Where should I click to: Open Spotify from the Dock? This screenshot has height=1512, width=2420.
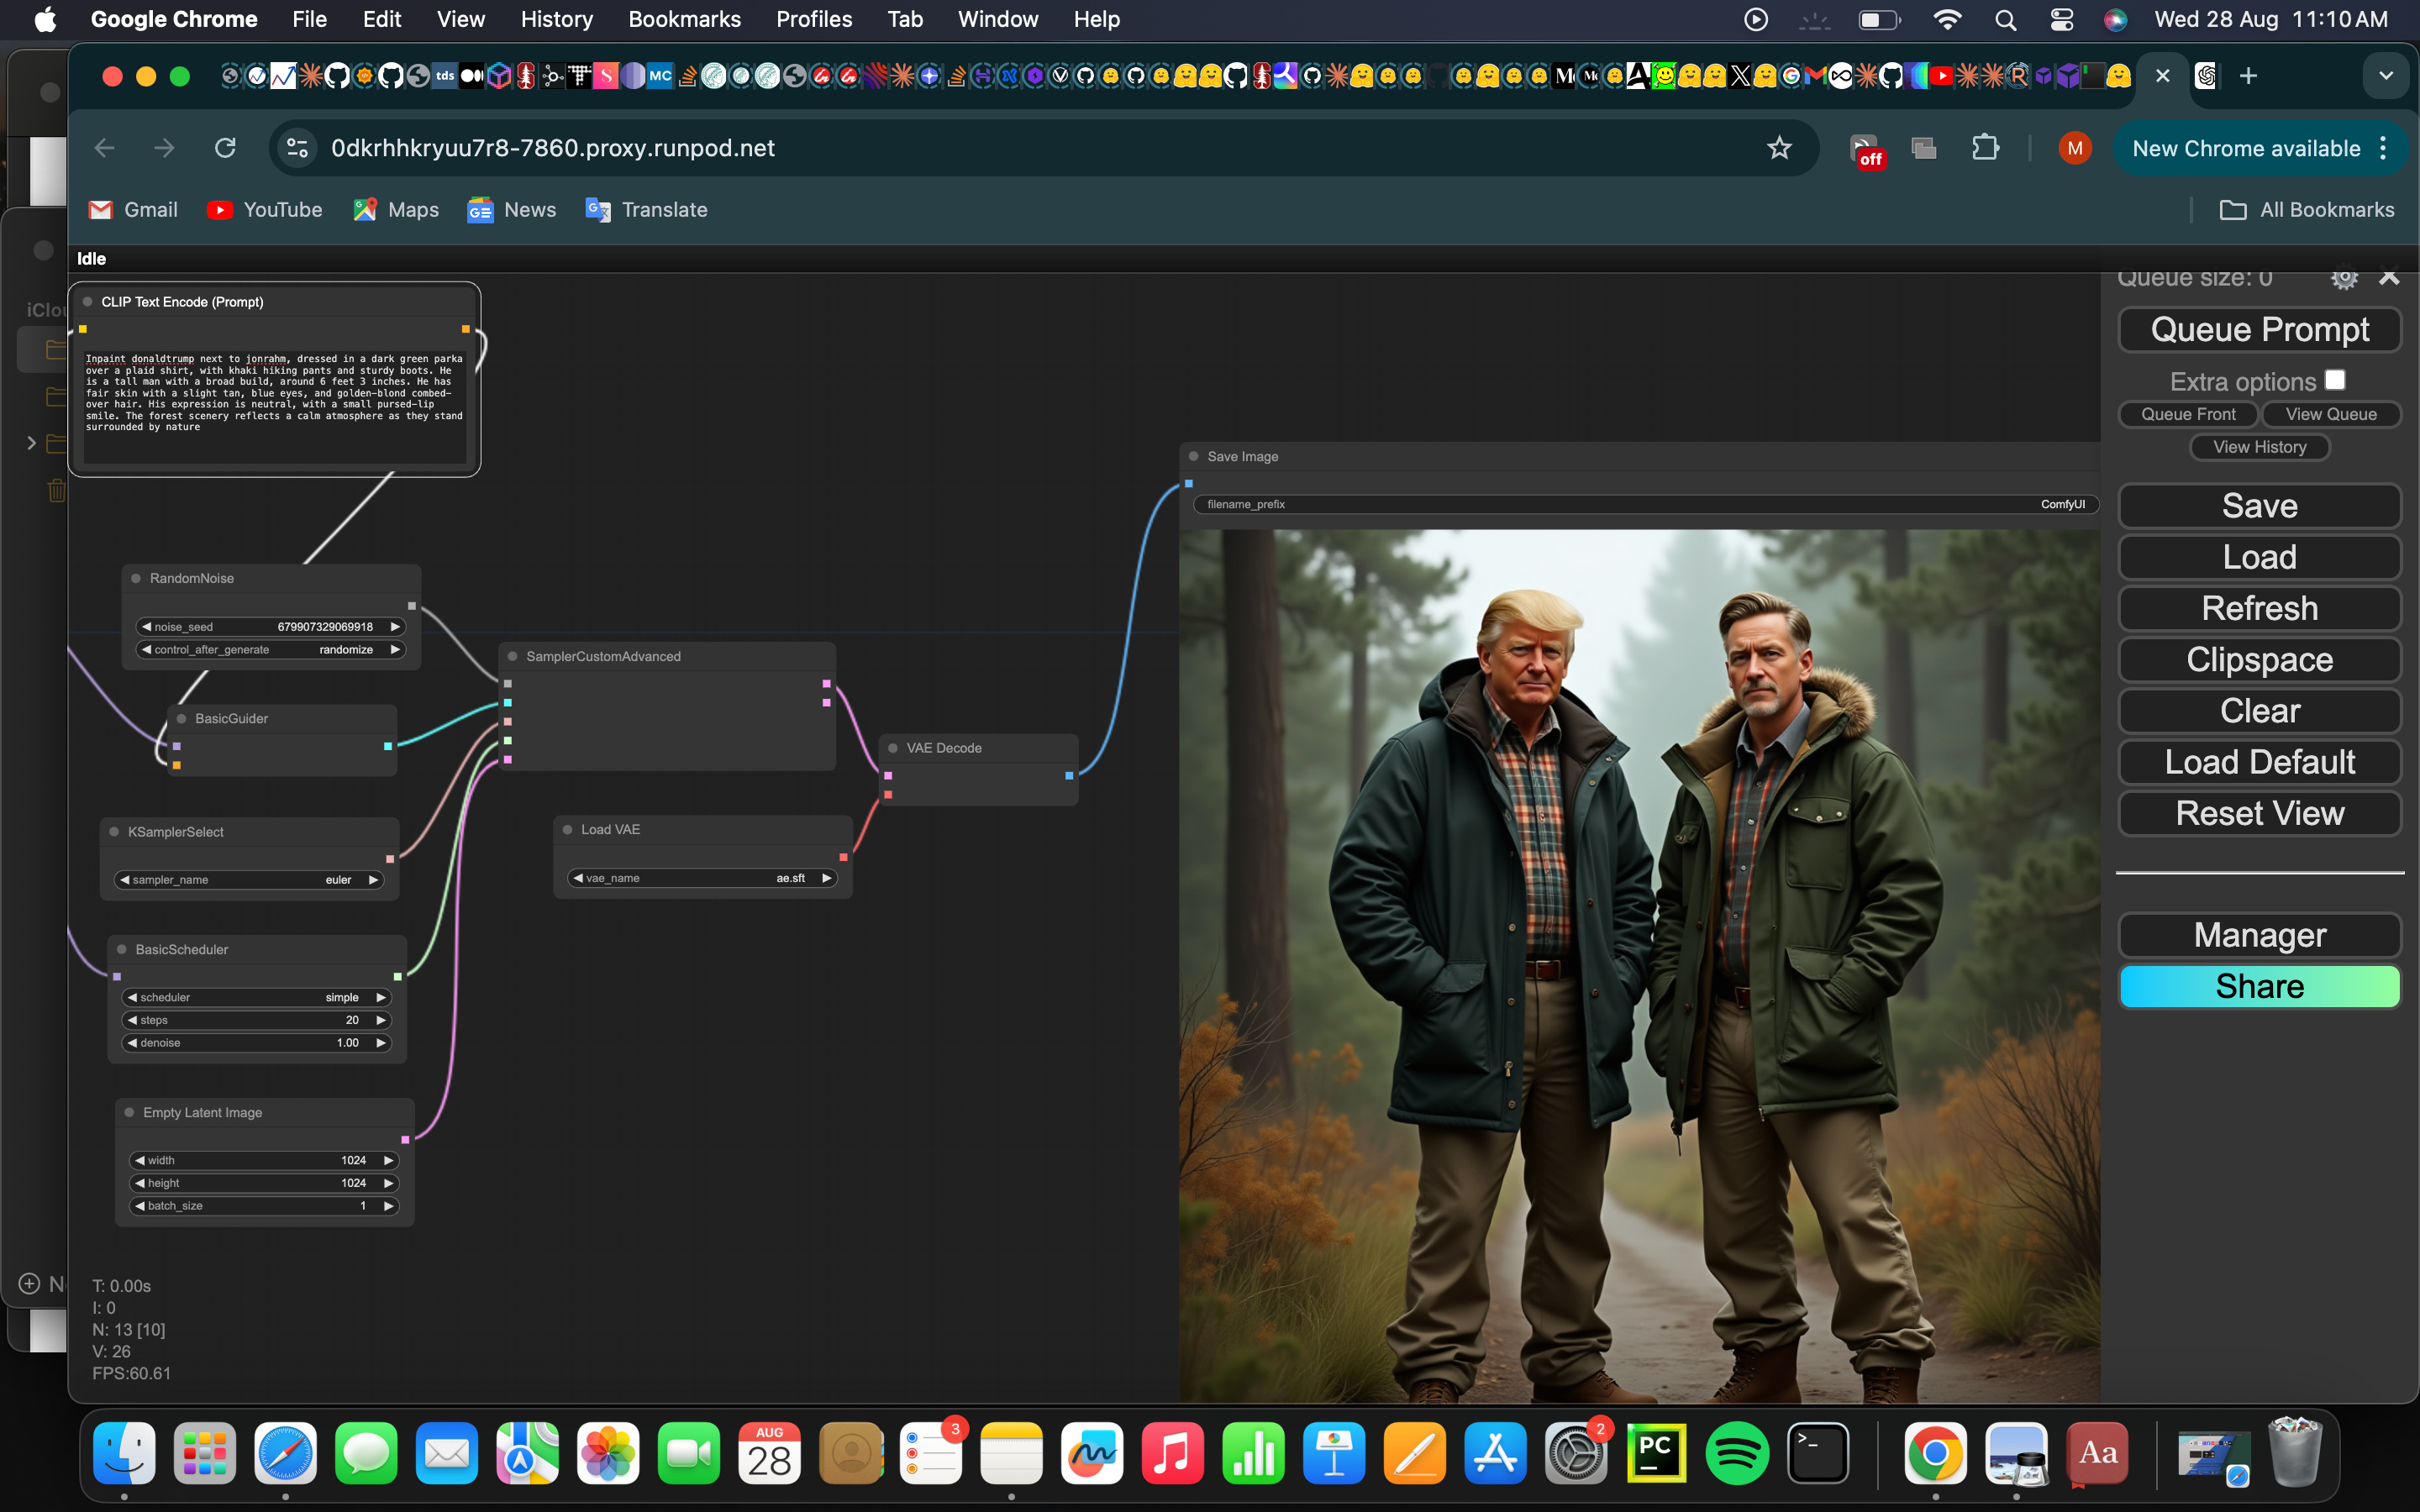pyautogui.click(x=1738, y=1453)
